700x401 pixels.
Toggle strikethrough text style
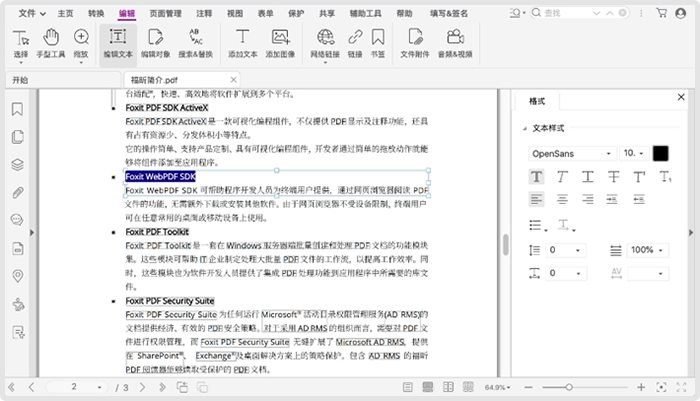pos(613,177)
